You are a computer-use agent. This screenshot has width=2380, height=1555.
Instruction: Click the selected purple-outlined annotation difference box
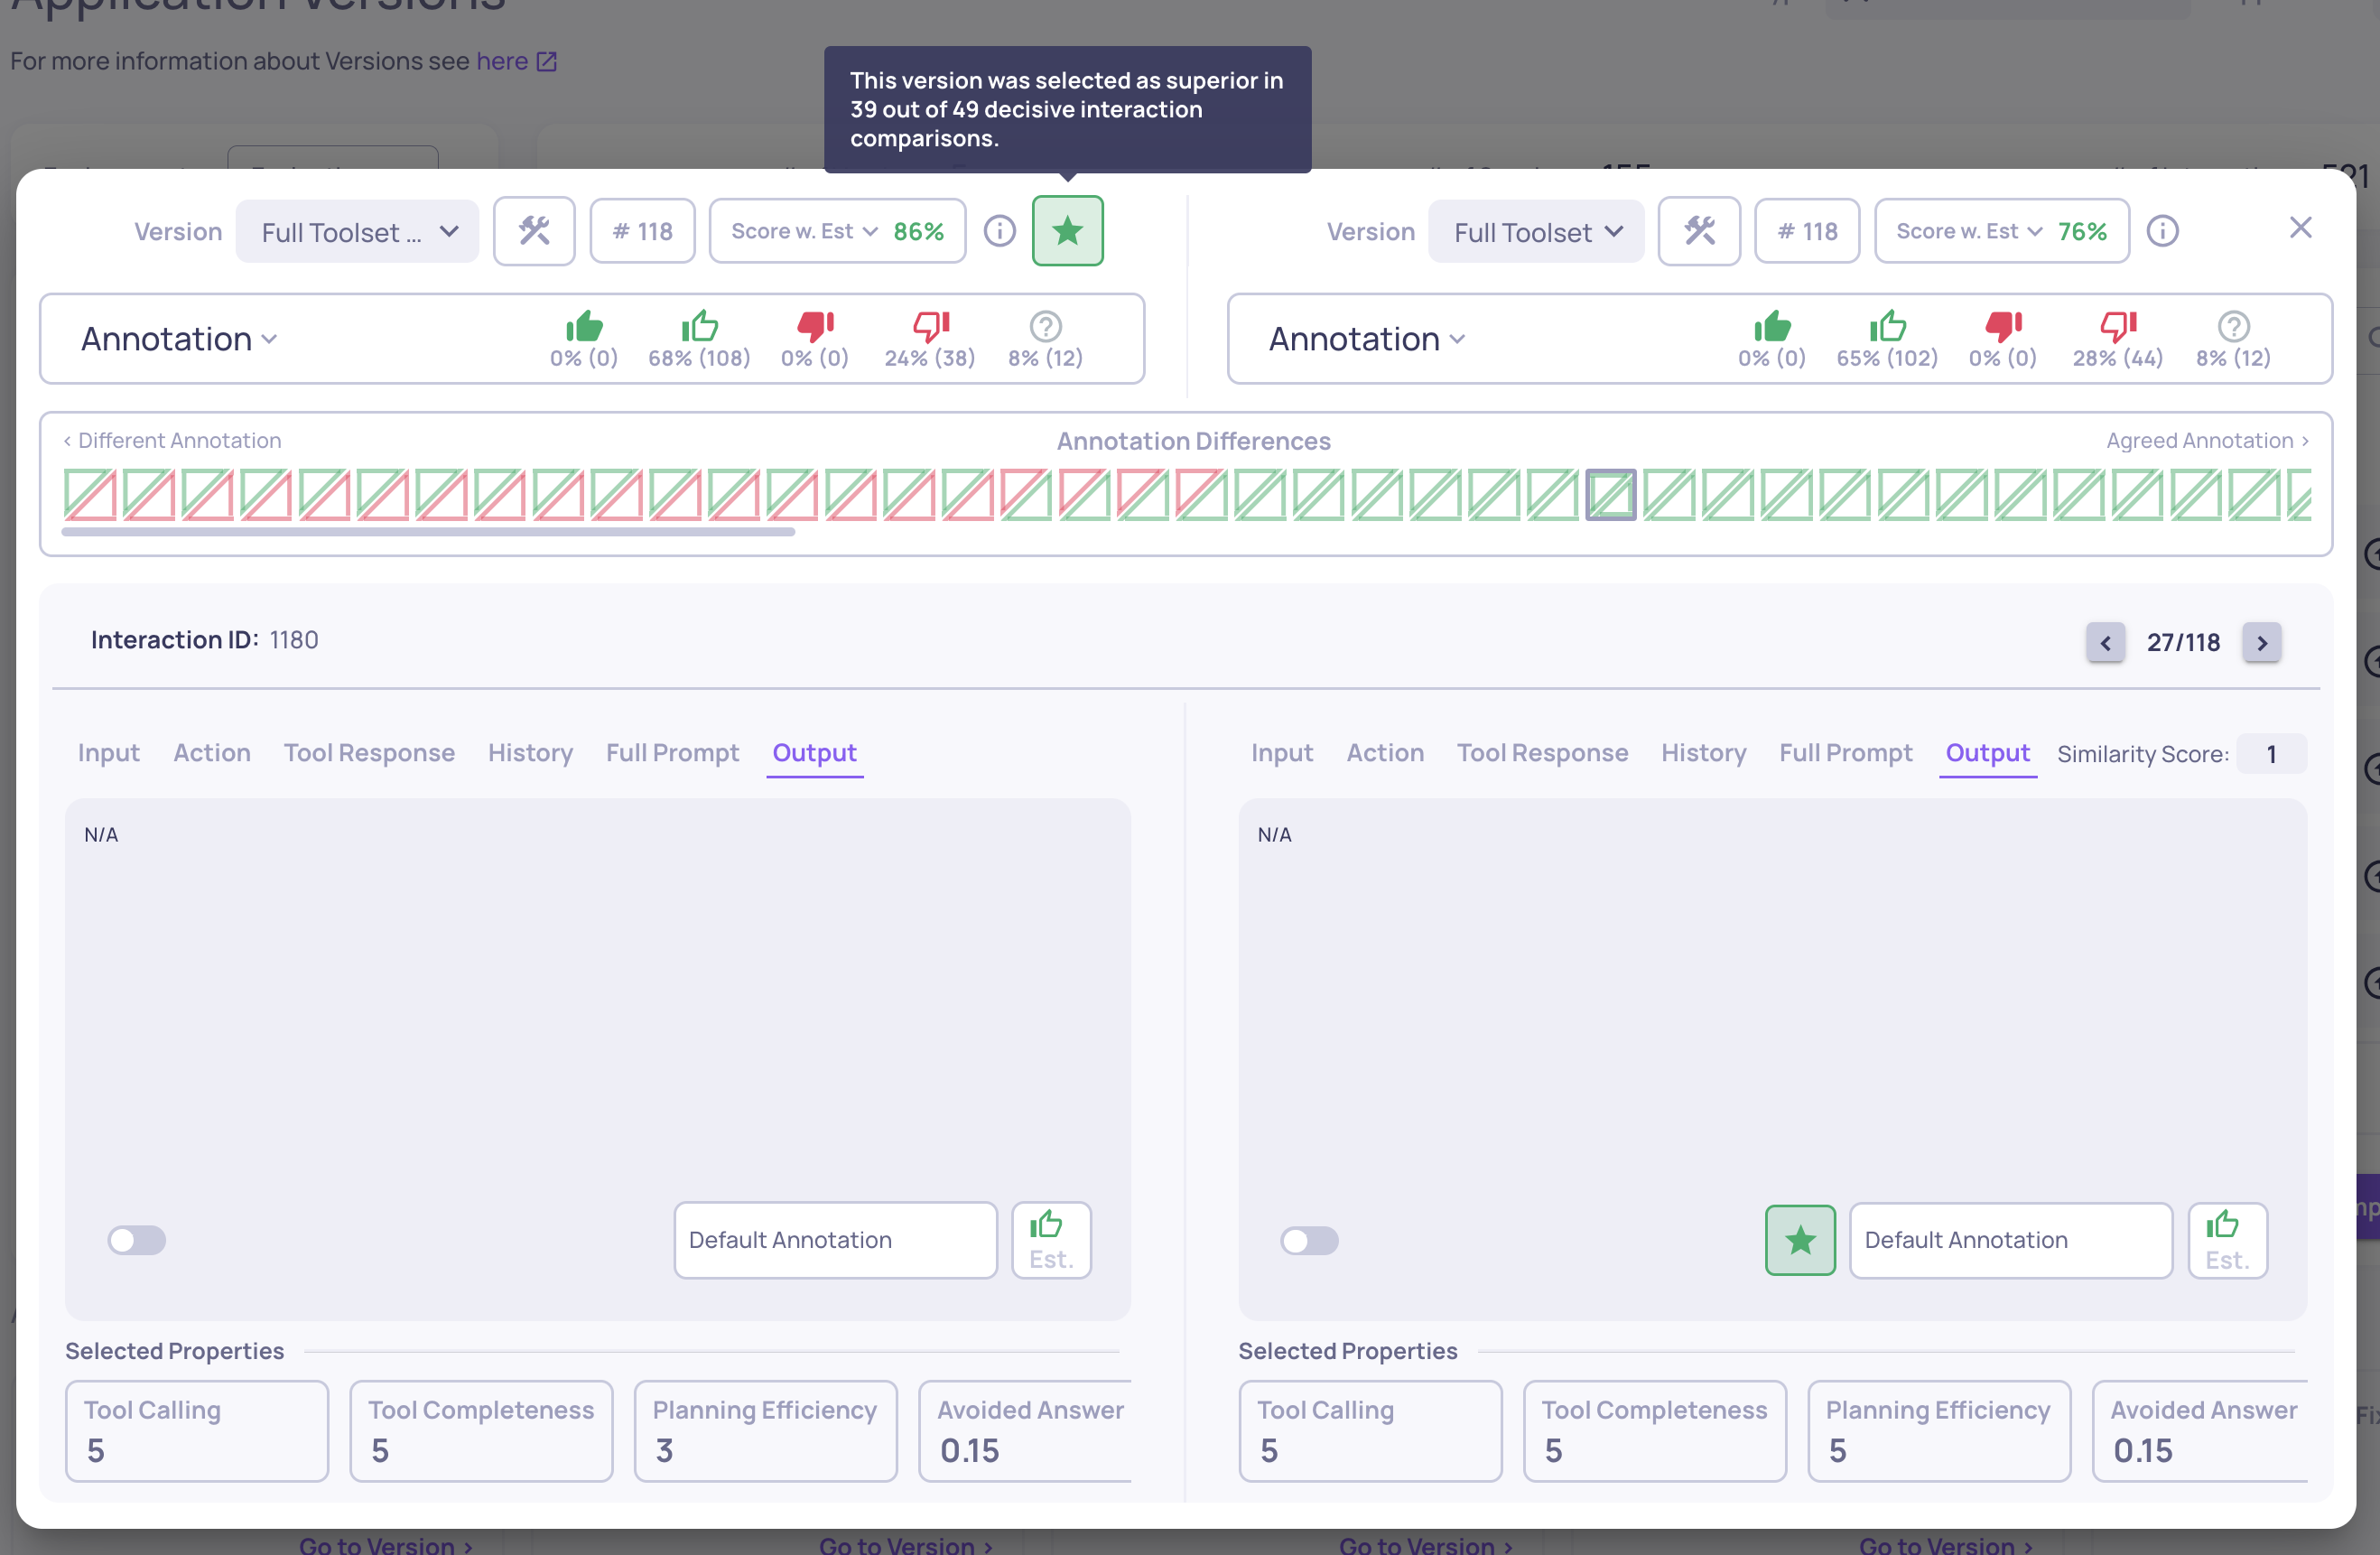[x=1610, y=495]
